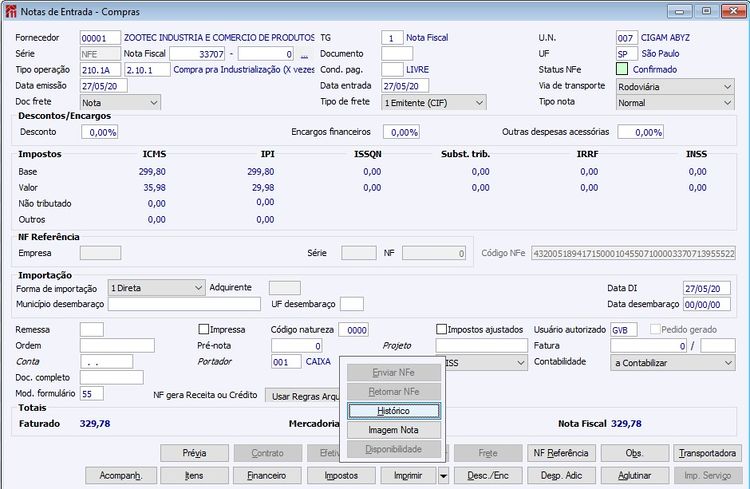The height and width of the screenshot is (489, 750).
Task: Choose Disponibilidade in the popup menu
Action: tap(394, 449)
